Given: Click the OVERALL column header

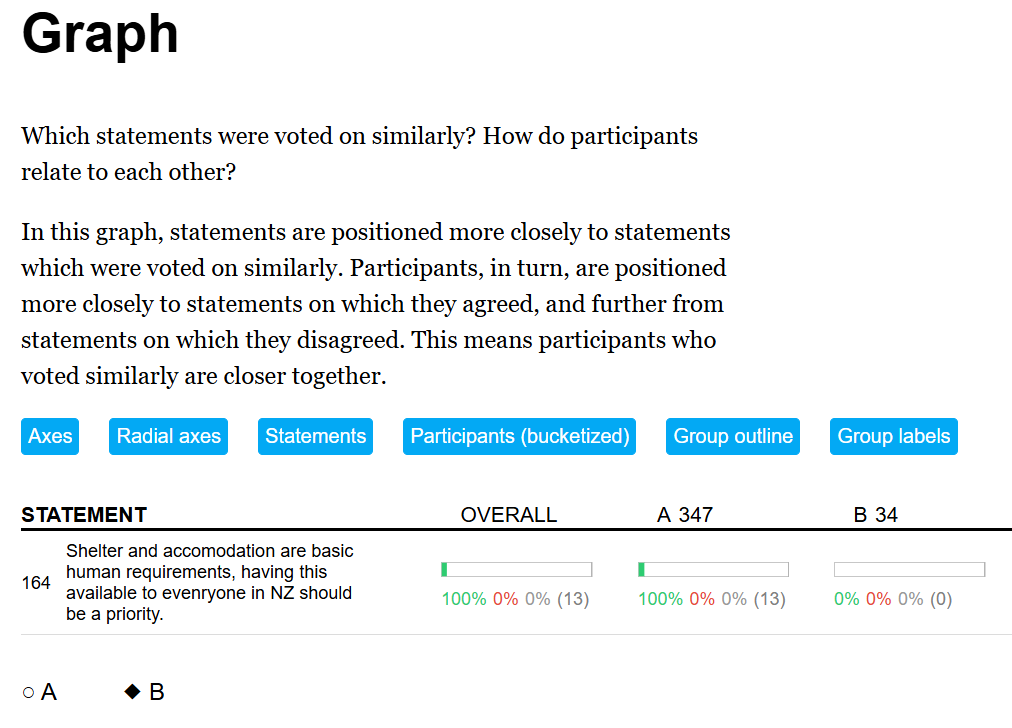Looking at the screenshot, I should (x=508, y=515).
